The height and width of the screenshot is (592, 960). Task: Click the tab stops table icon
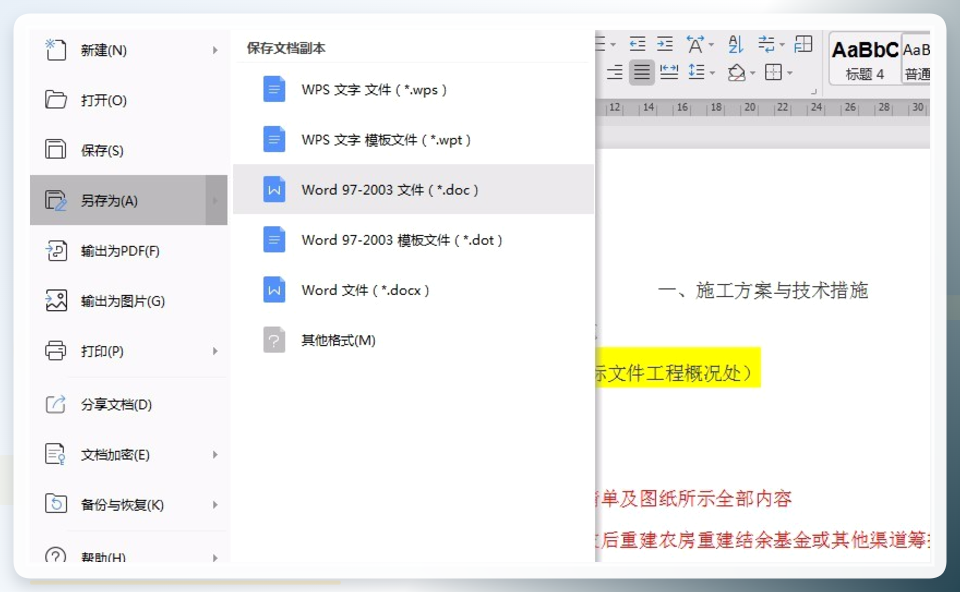click(803, 44)
